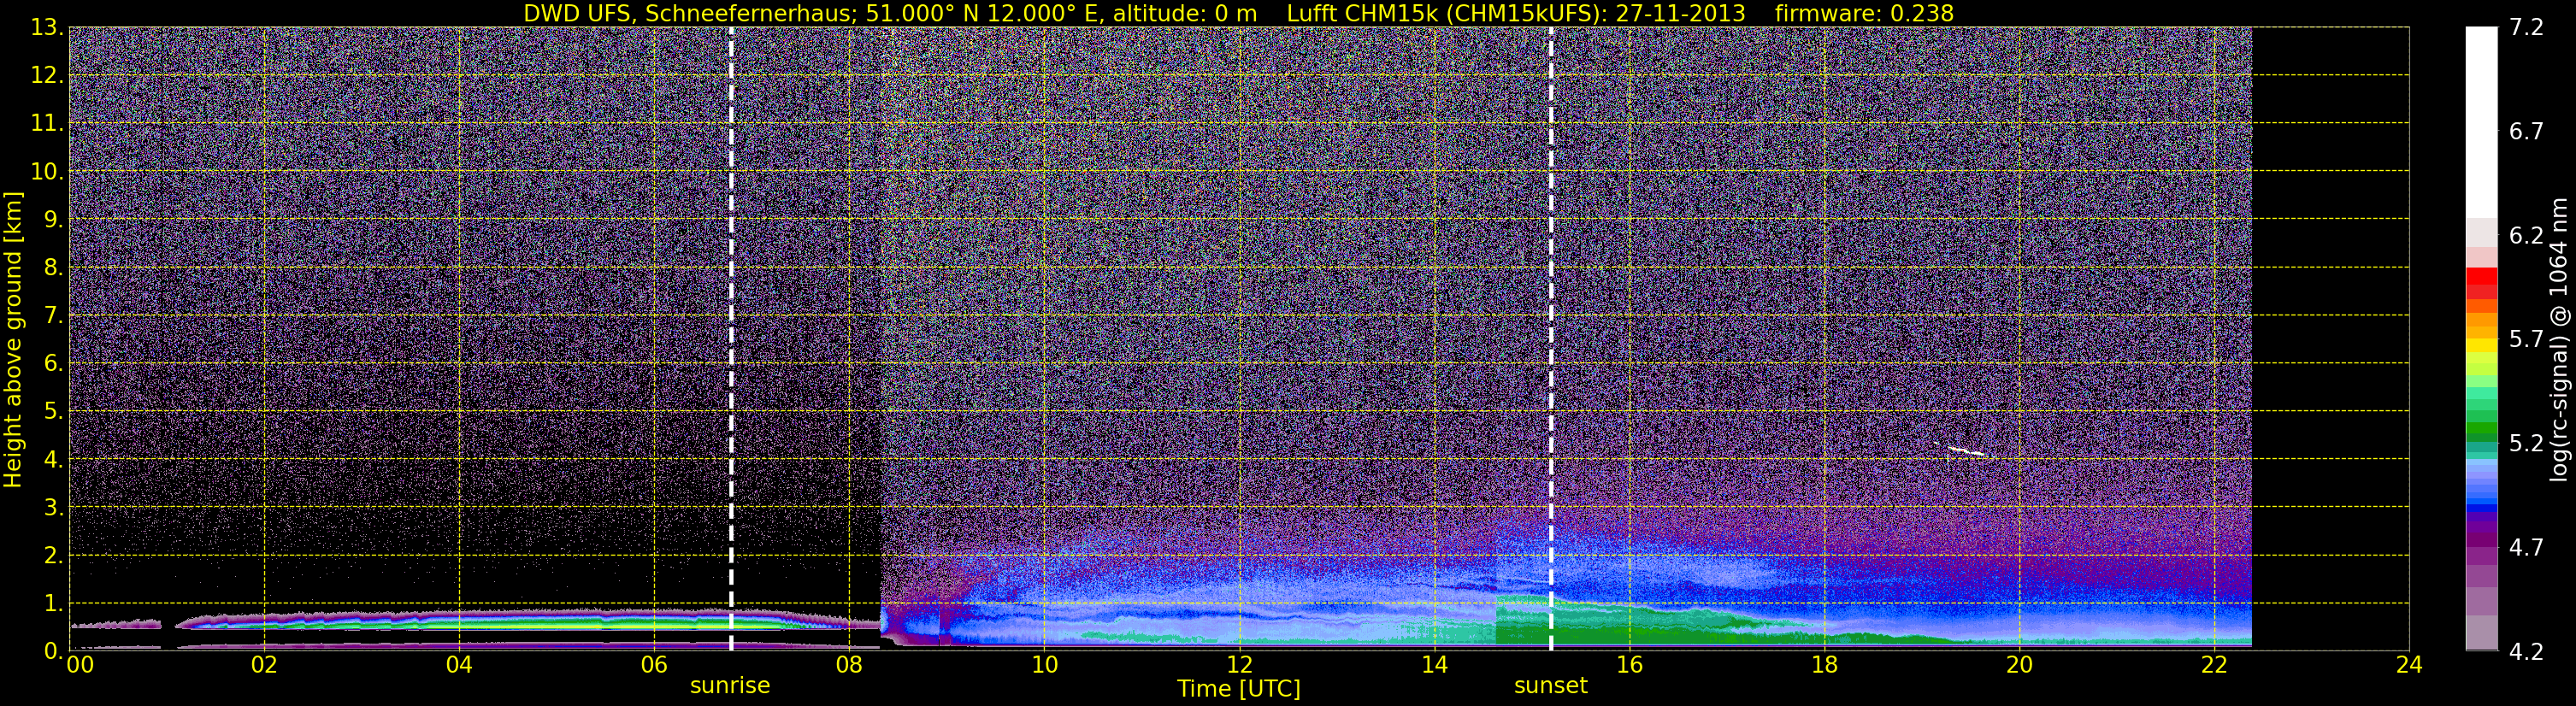Click the time tick label '02'

pyautogui.click(x=263, y=665)
